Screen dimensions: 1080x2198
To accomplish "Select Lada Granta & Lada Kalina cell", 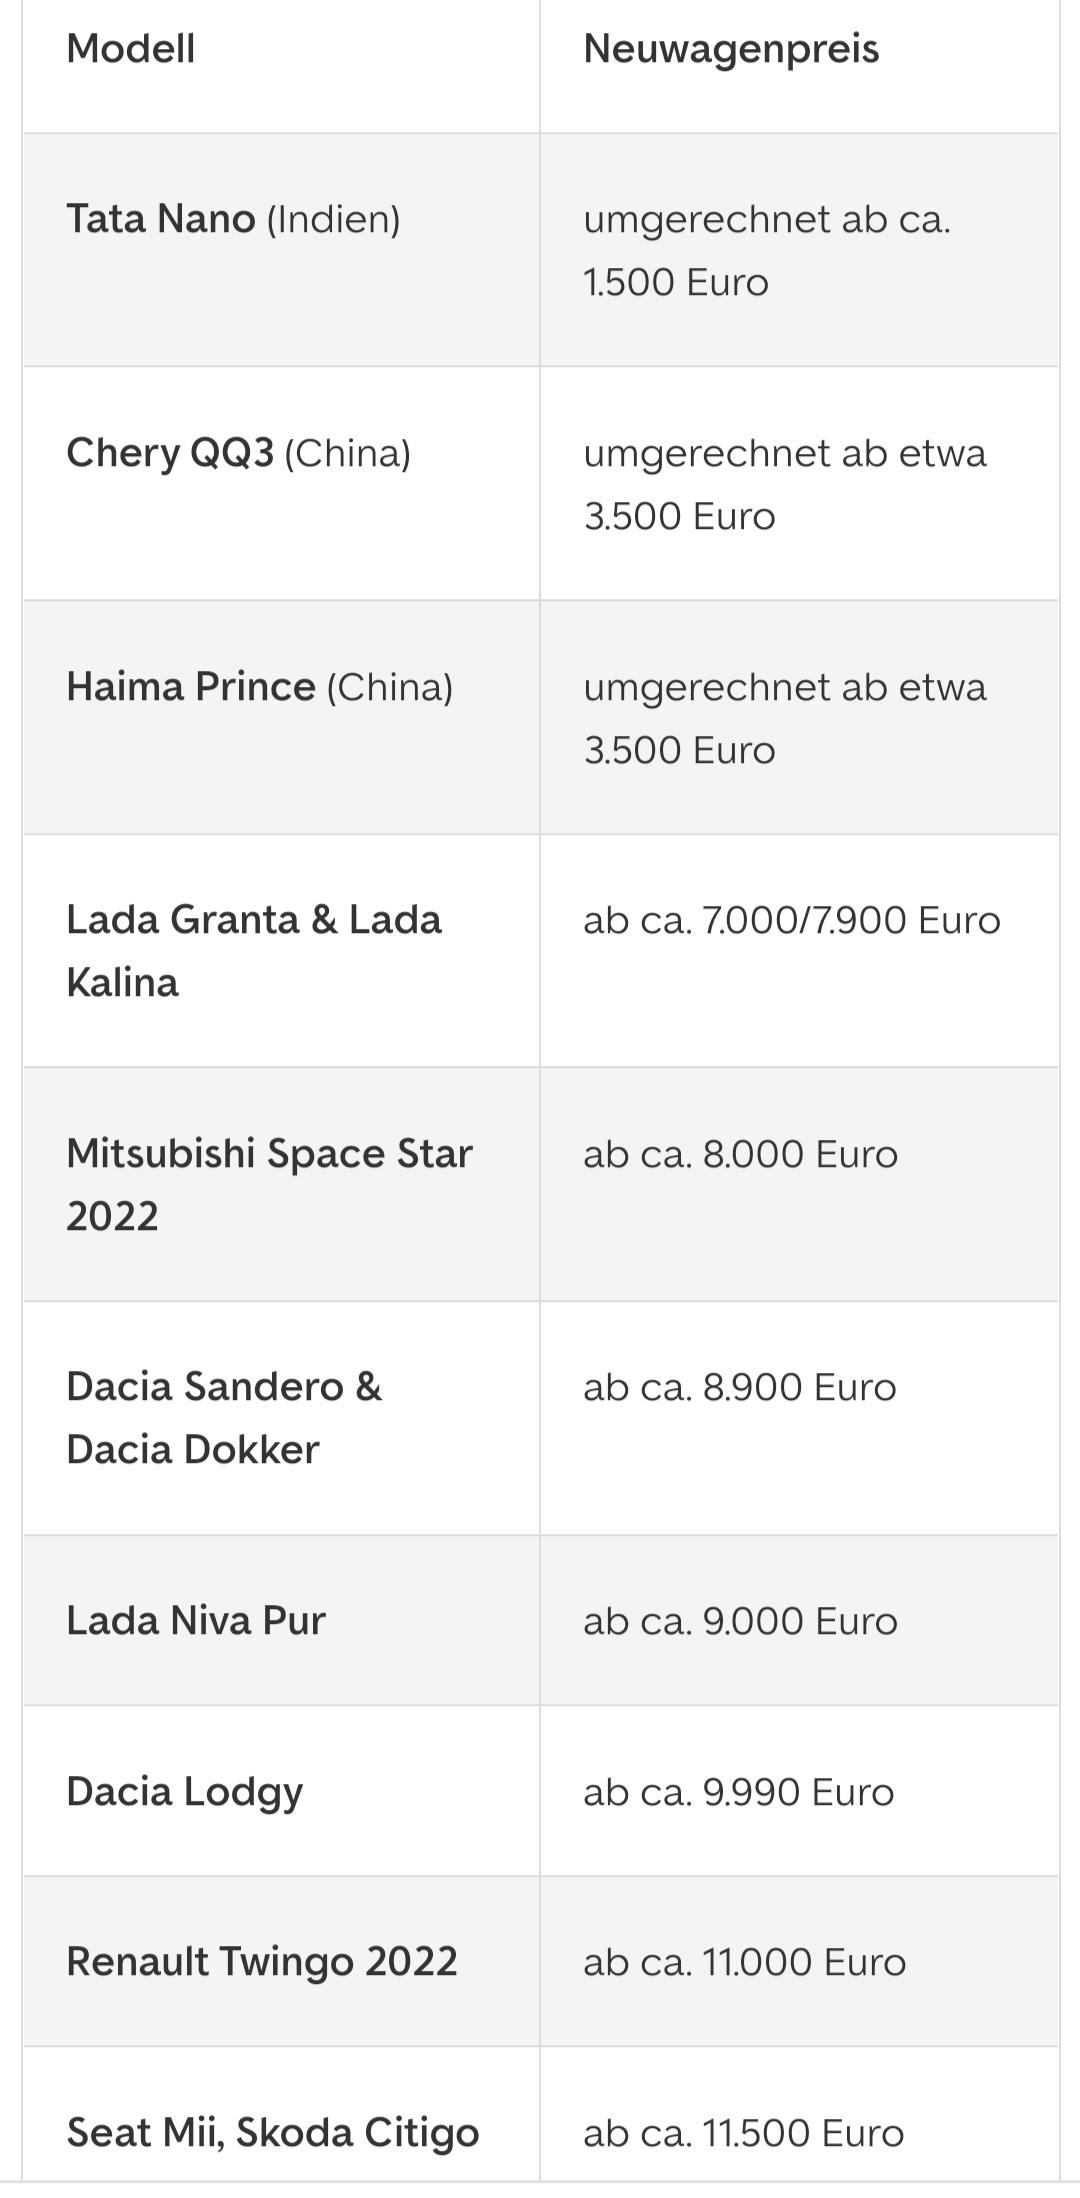I will 254,950.
